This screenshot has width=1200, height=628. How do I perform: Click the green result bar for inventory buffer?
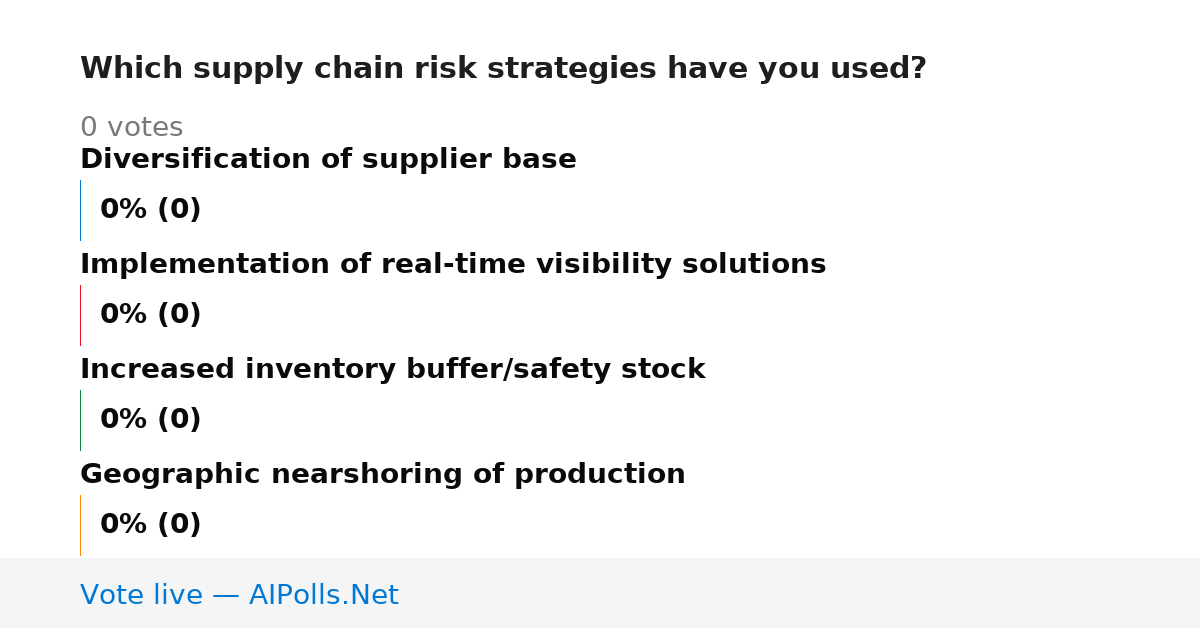[x=80, y=420]
